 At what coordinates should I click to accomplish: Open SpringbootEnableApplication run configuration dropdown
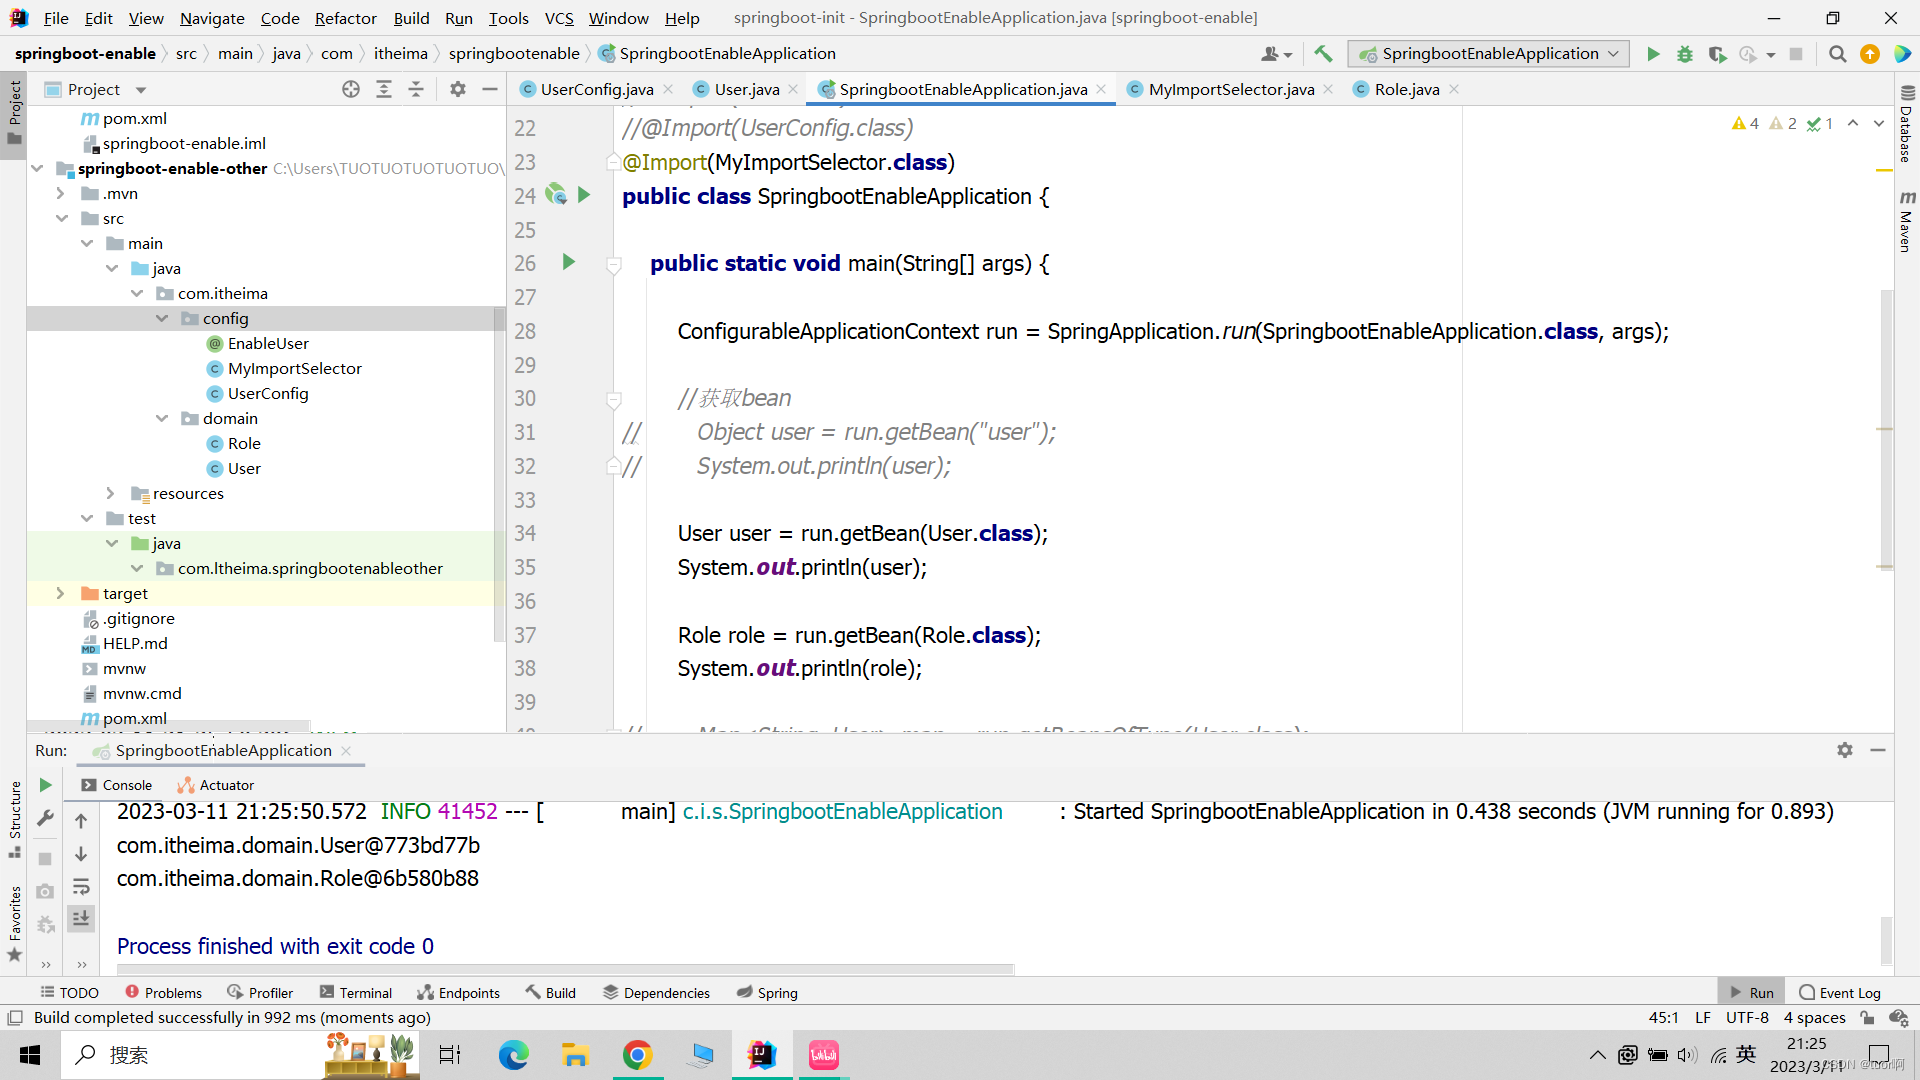click(x=1488, y=54)
